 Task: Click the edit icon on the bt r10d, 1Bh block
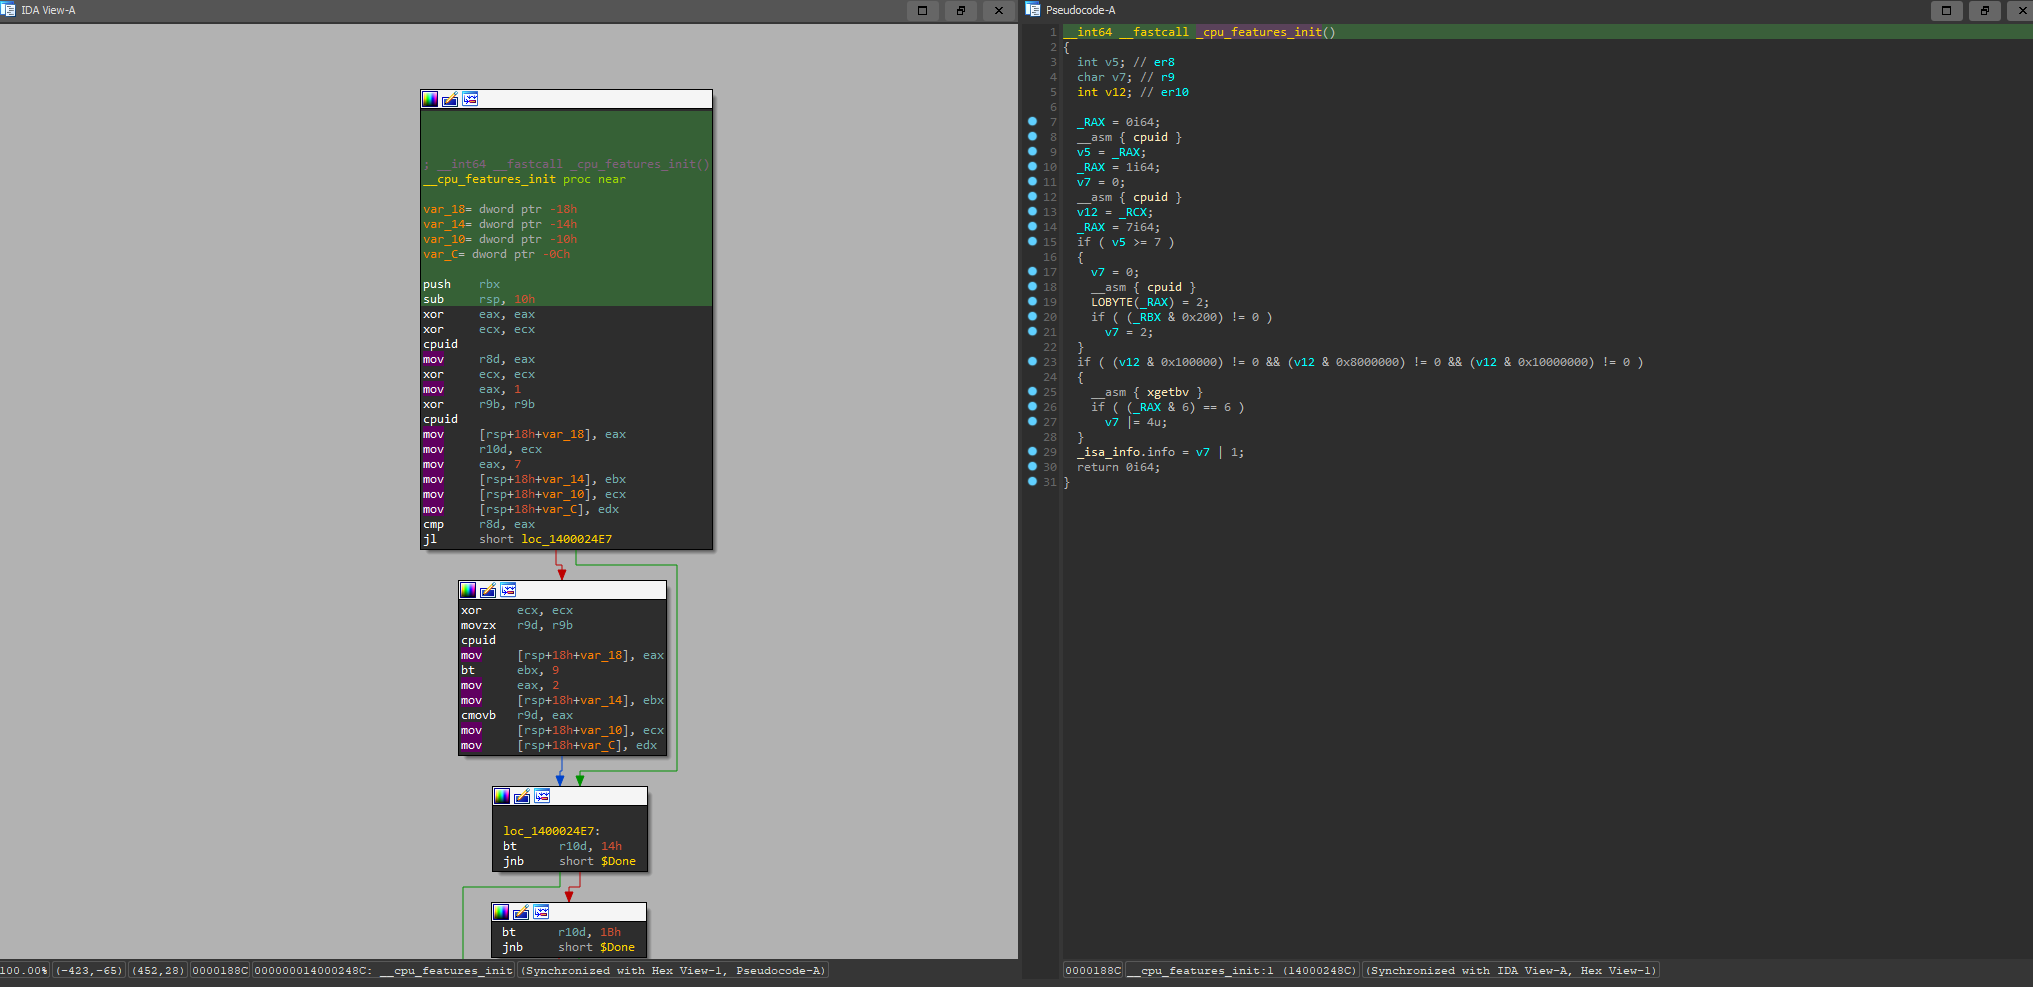click(x=521, y=912)
